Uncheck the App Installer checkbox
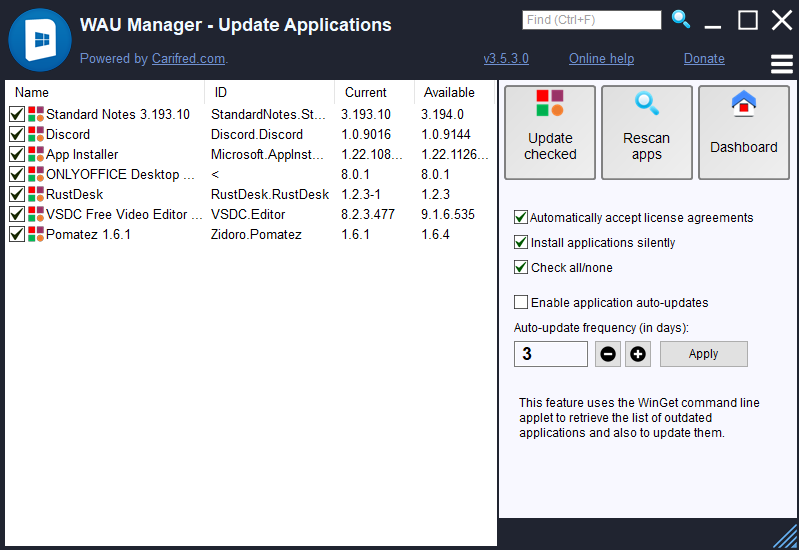This screenshot has width=799, height=550. click(x=17, y=154)
